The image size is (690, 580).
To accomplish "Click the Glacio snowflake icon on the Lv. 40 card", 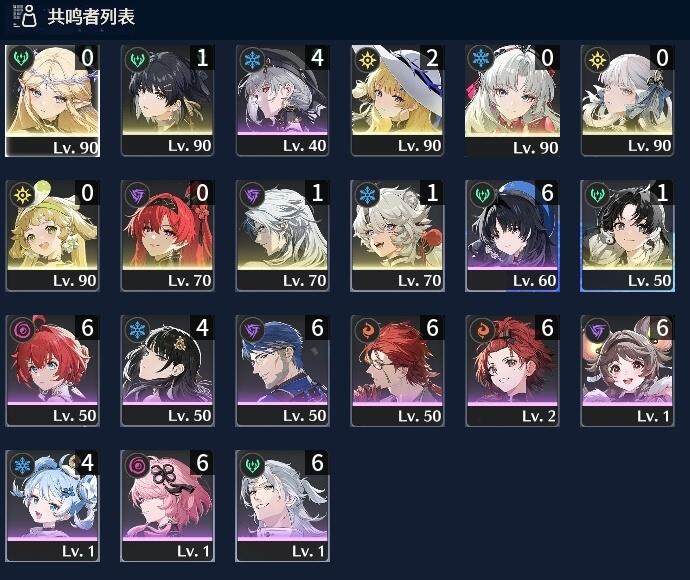I will click(252, 59).
